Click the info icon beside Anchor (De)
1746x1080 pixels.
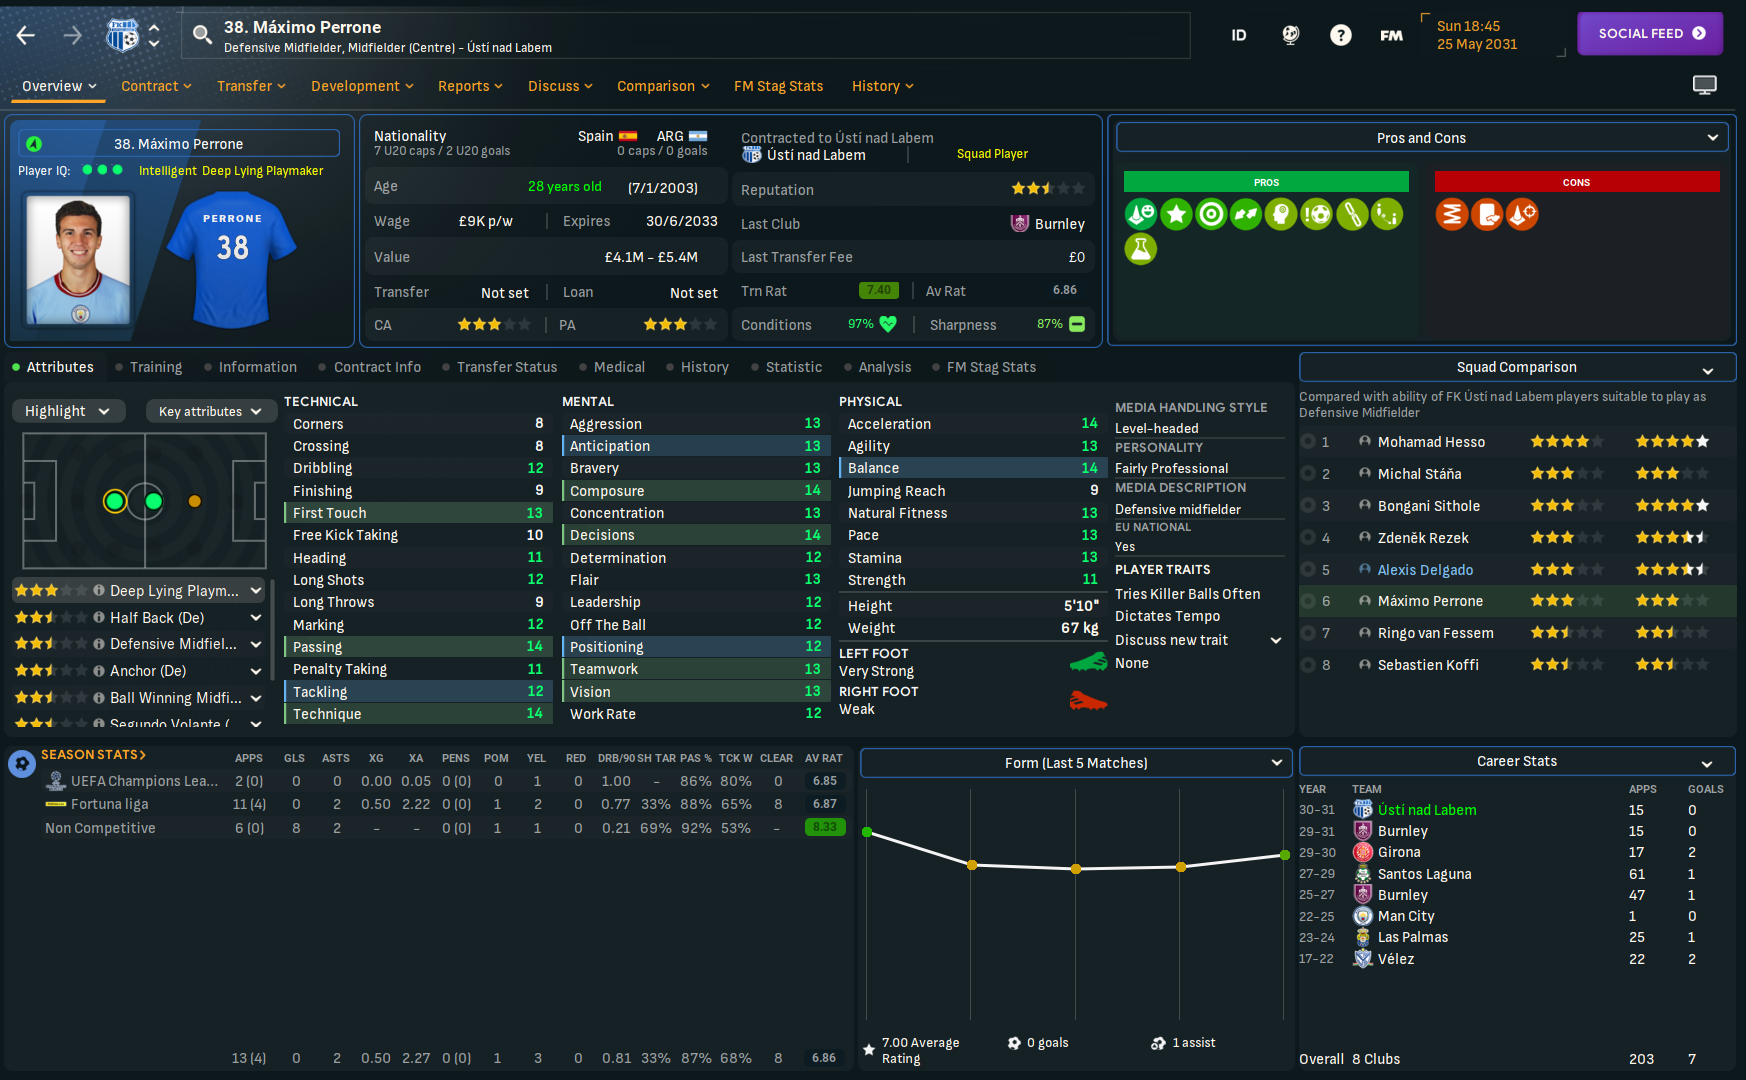[99, 670]
